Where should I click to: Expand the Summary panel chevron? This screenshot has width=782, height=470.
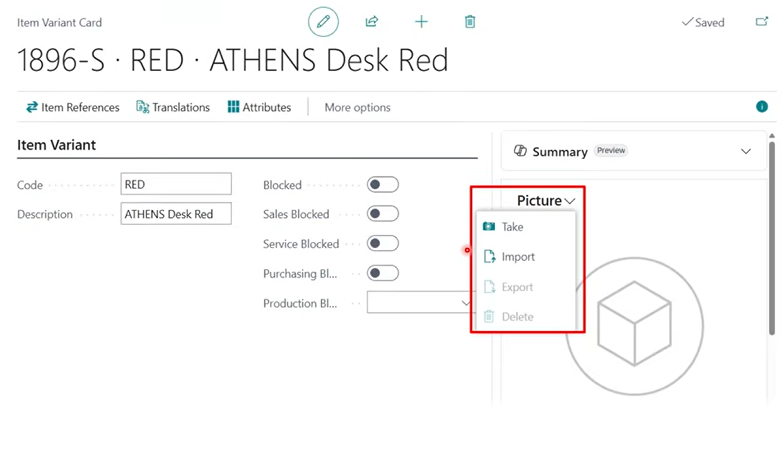[x=745, y=152]
